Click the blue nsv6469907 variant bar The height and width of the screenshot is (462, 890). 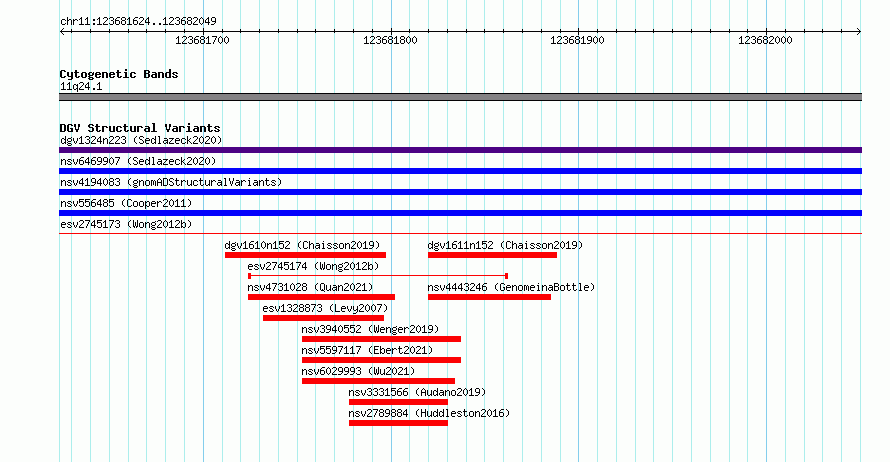pos(460,171)
